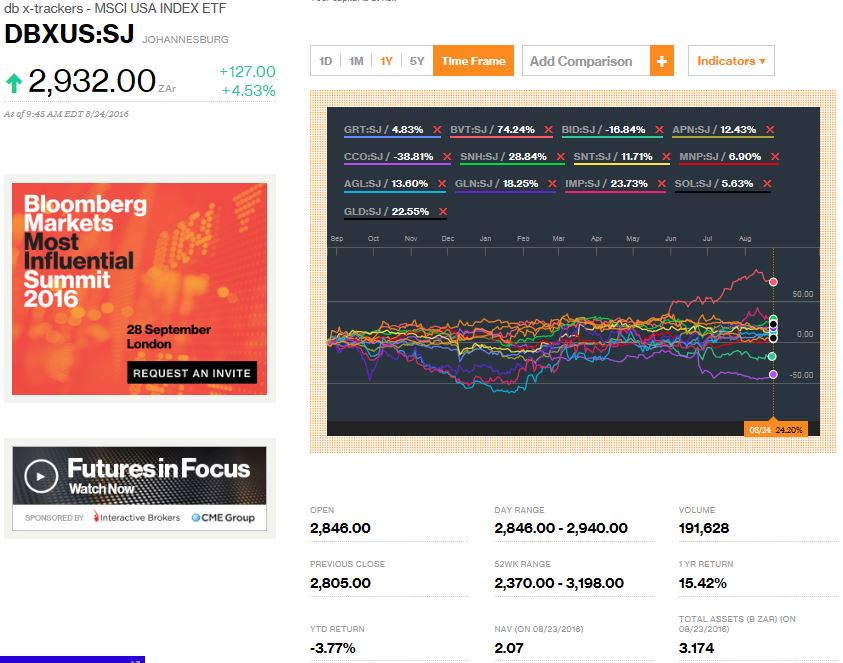Click the Add Comparison input field
The height and width of the screenshot is (663, 843).
(x=586, y=61)
